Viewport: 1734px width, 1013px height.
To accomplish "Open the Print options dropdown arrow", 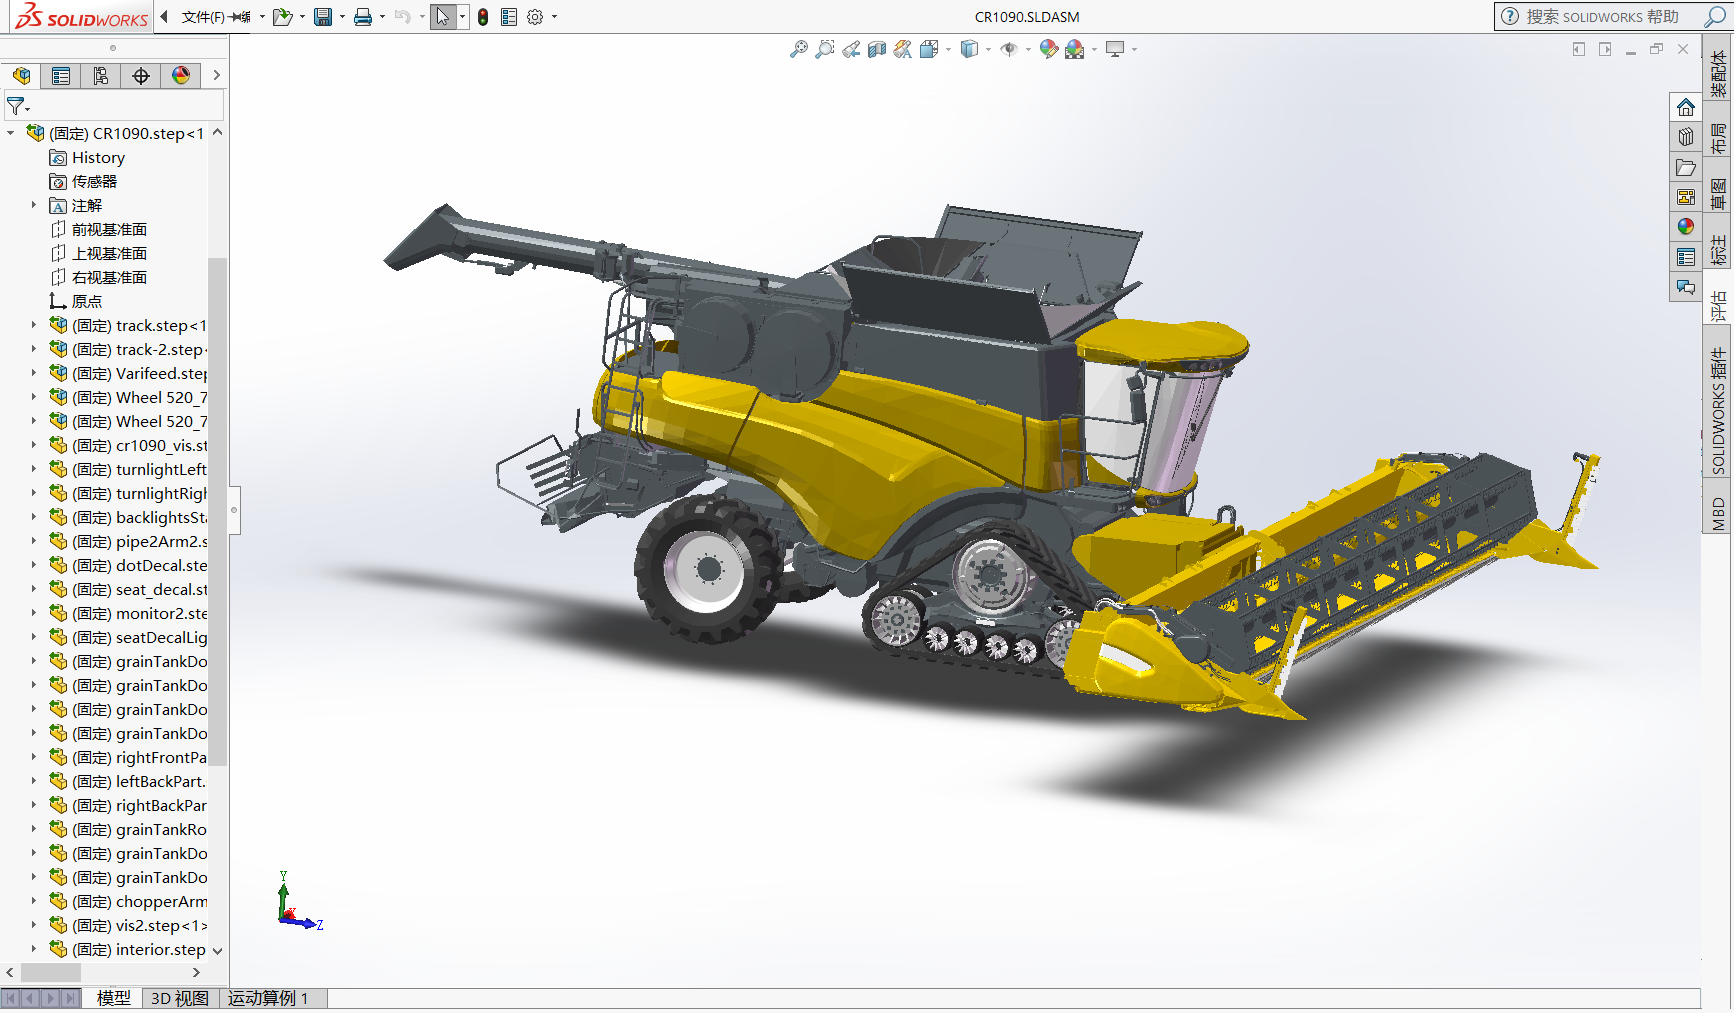I will click(382, 17).
